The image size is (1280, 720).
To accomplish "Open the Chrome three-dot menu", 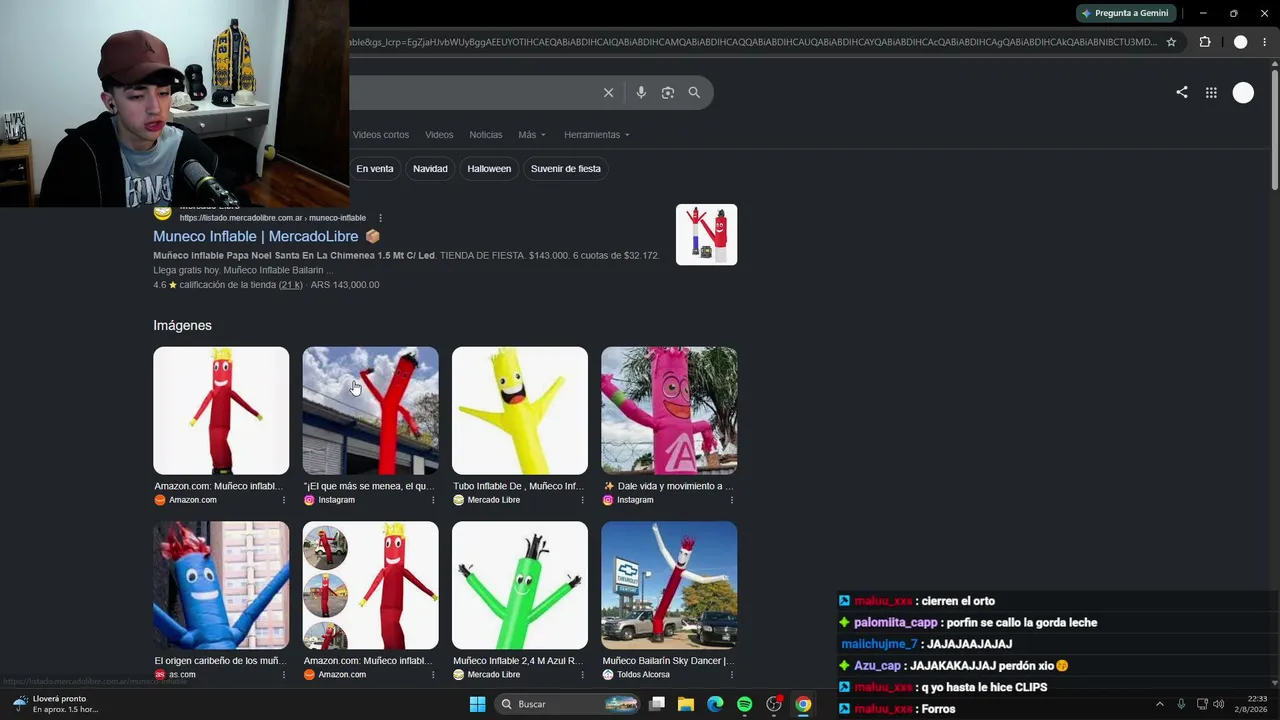I will [1265, 42].
